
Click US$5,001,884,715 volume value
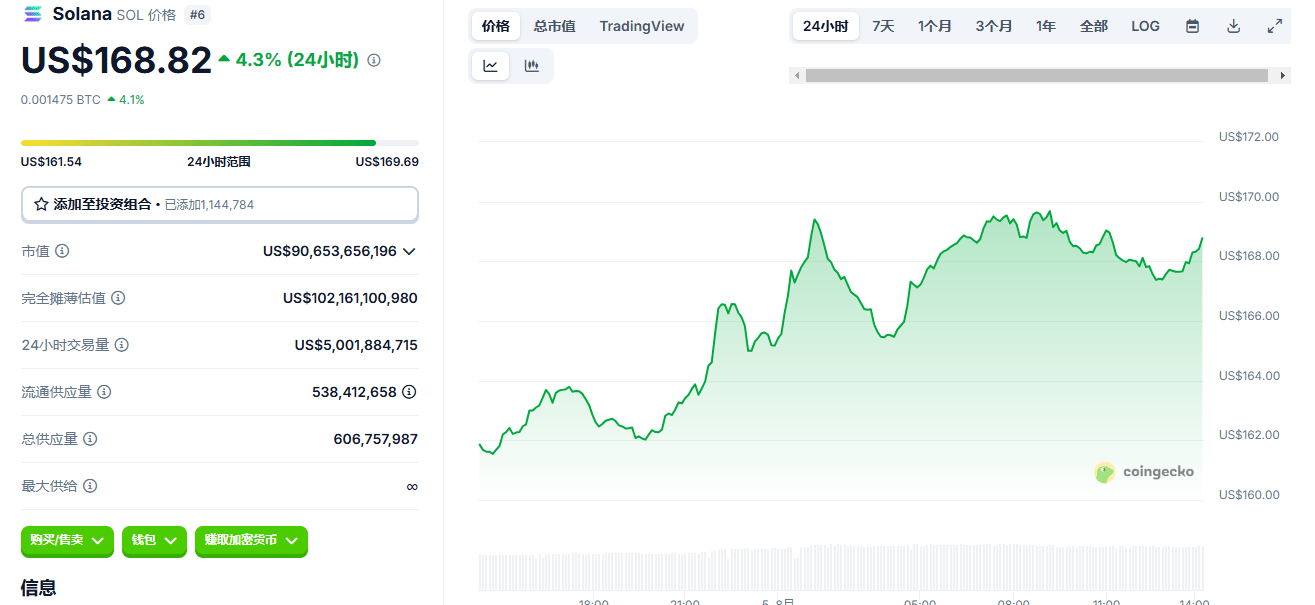pyautogui.click(x=356, y=345)
